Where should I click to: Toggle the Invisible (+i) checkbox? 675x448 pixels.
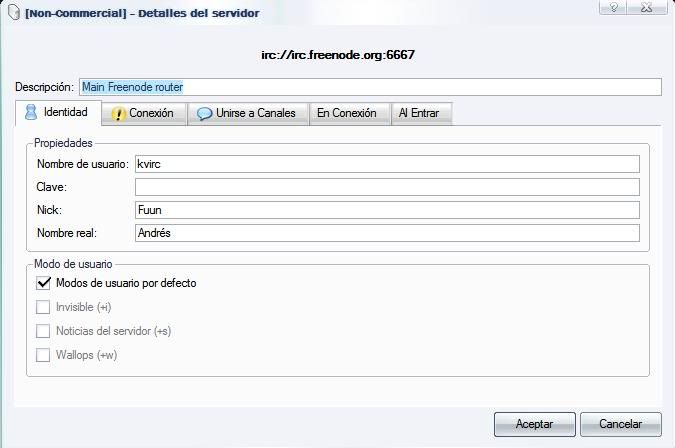pos(43,307)
